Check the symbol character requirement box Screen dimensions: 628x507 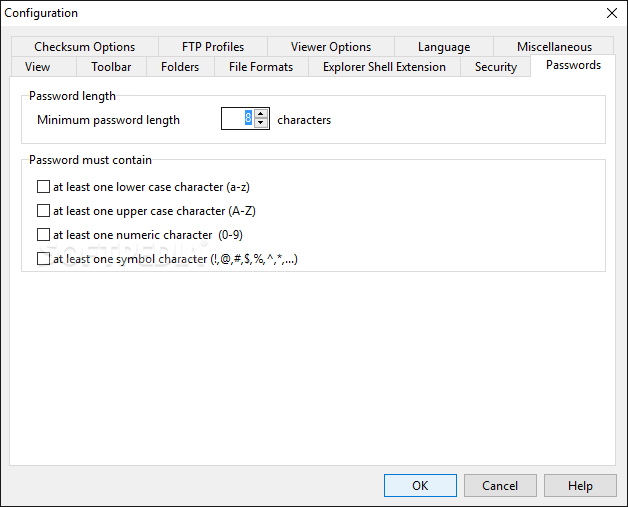pos(43,259)
